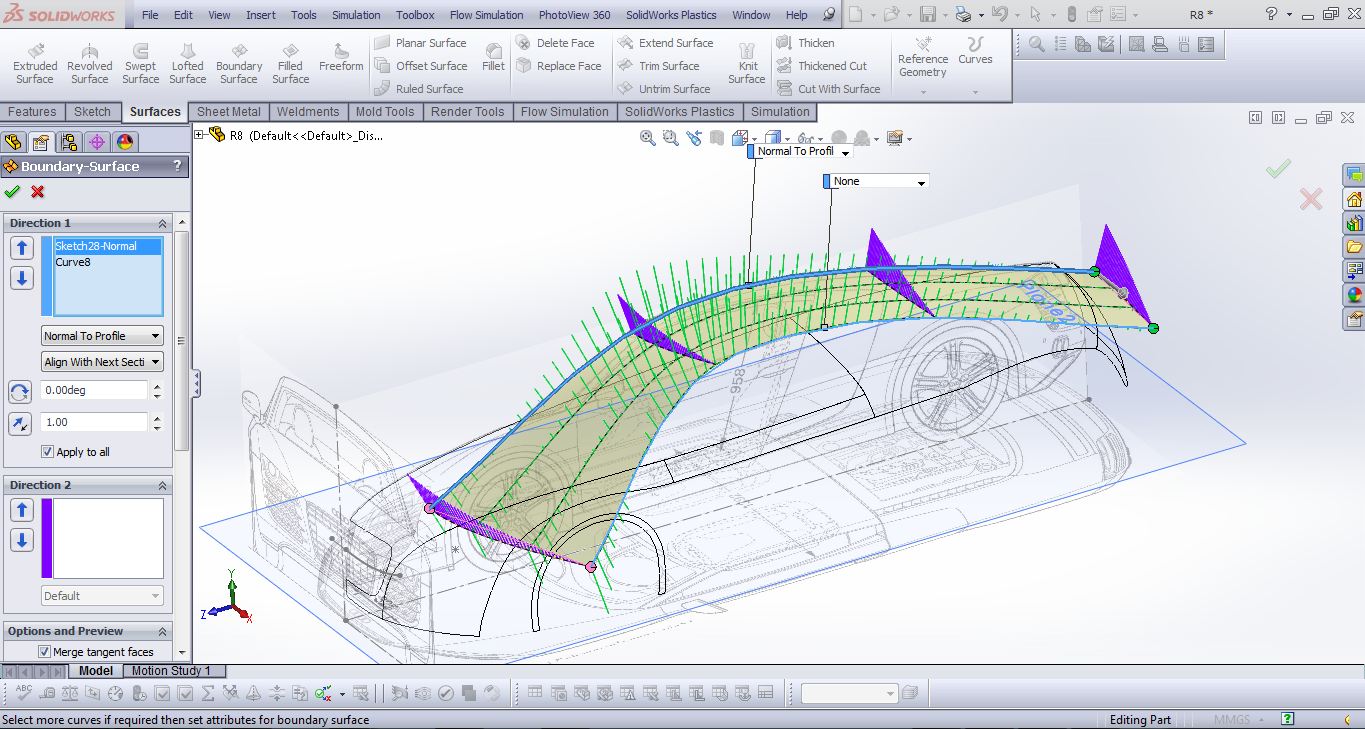Click the Extend Surface command
The height and width of the screenshot is (729, 1365).
665,43
